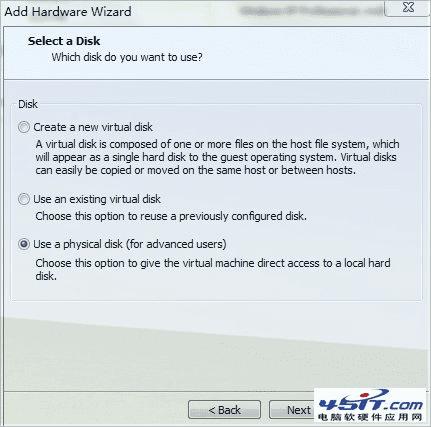Click the 'Create a new virtual disk' label text
Viewport: 431px width, 427px height.
pos(93,127)
